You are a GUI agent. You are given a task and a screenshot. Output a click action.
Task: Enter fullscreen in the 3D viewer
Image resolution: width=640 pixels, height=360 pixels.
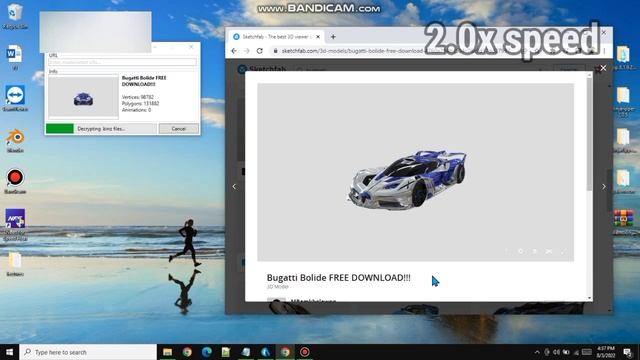(x=564, y=251)
